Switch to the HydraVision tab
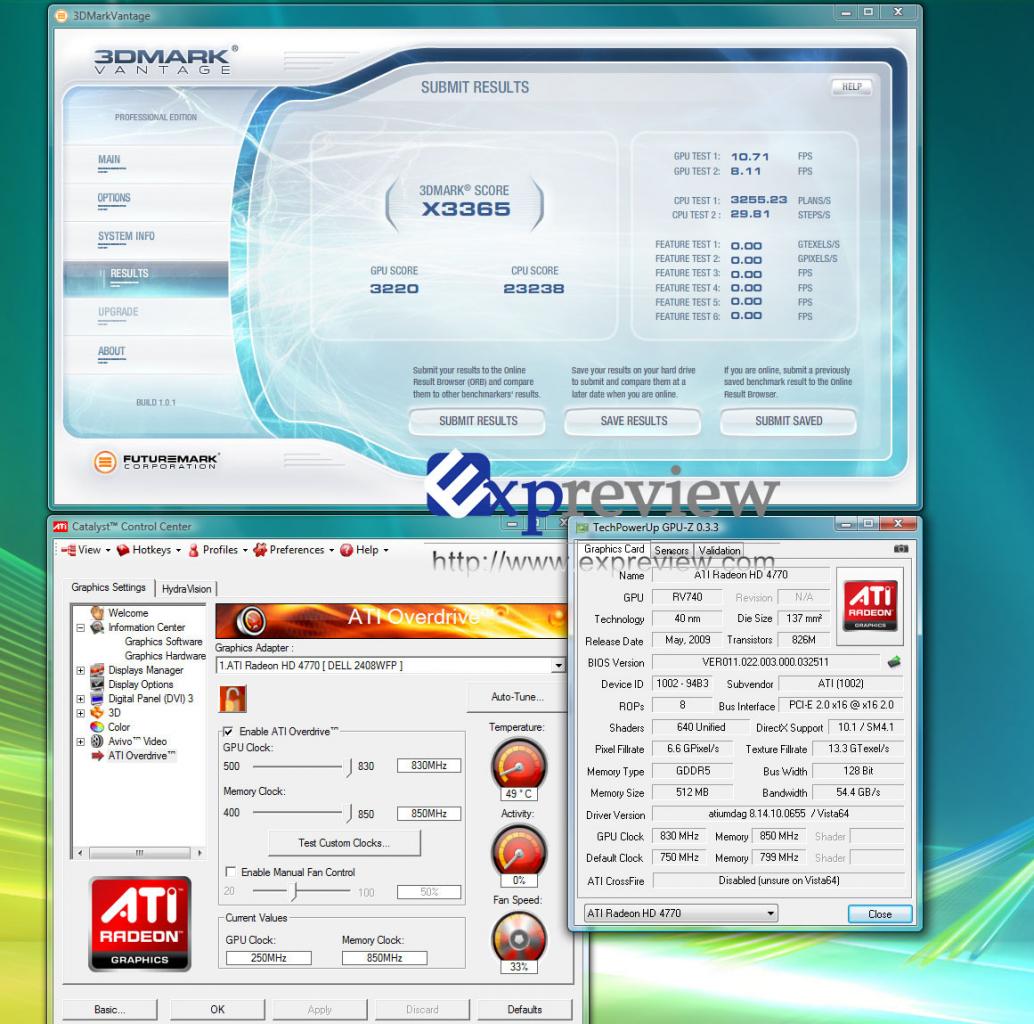Screen dimensions: 1034x1024 (187, 589)
